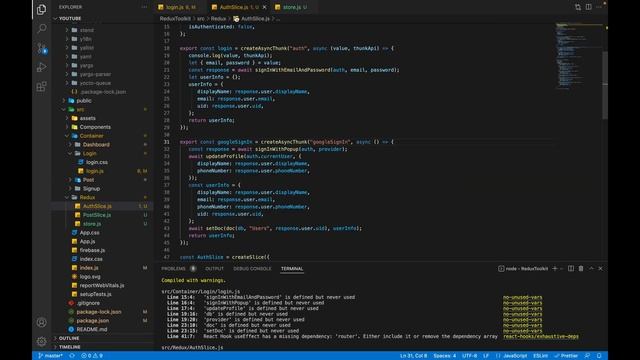Add a new terminal with plus icon
The image size is (640, 360).
point(555,269)
